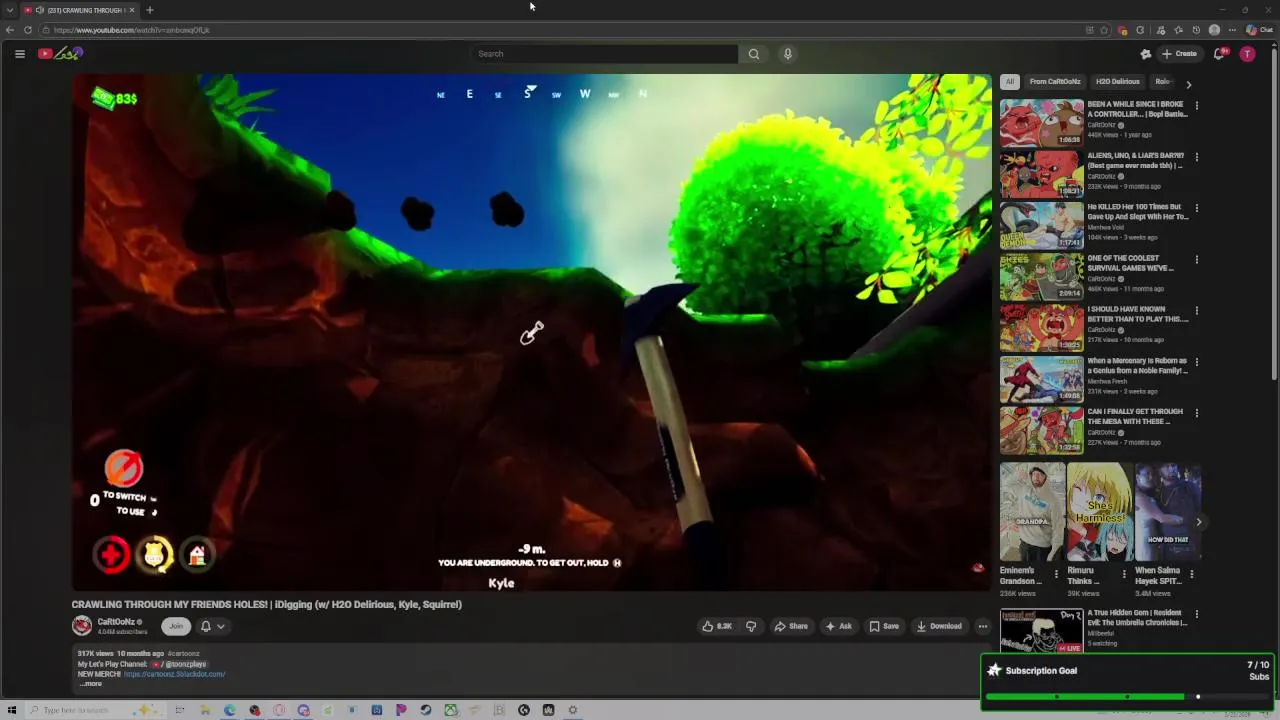Screen dimensions: 1280x720
Task: Click the Join channel button
Action: 176,626
